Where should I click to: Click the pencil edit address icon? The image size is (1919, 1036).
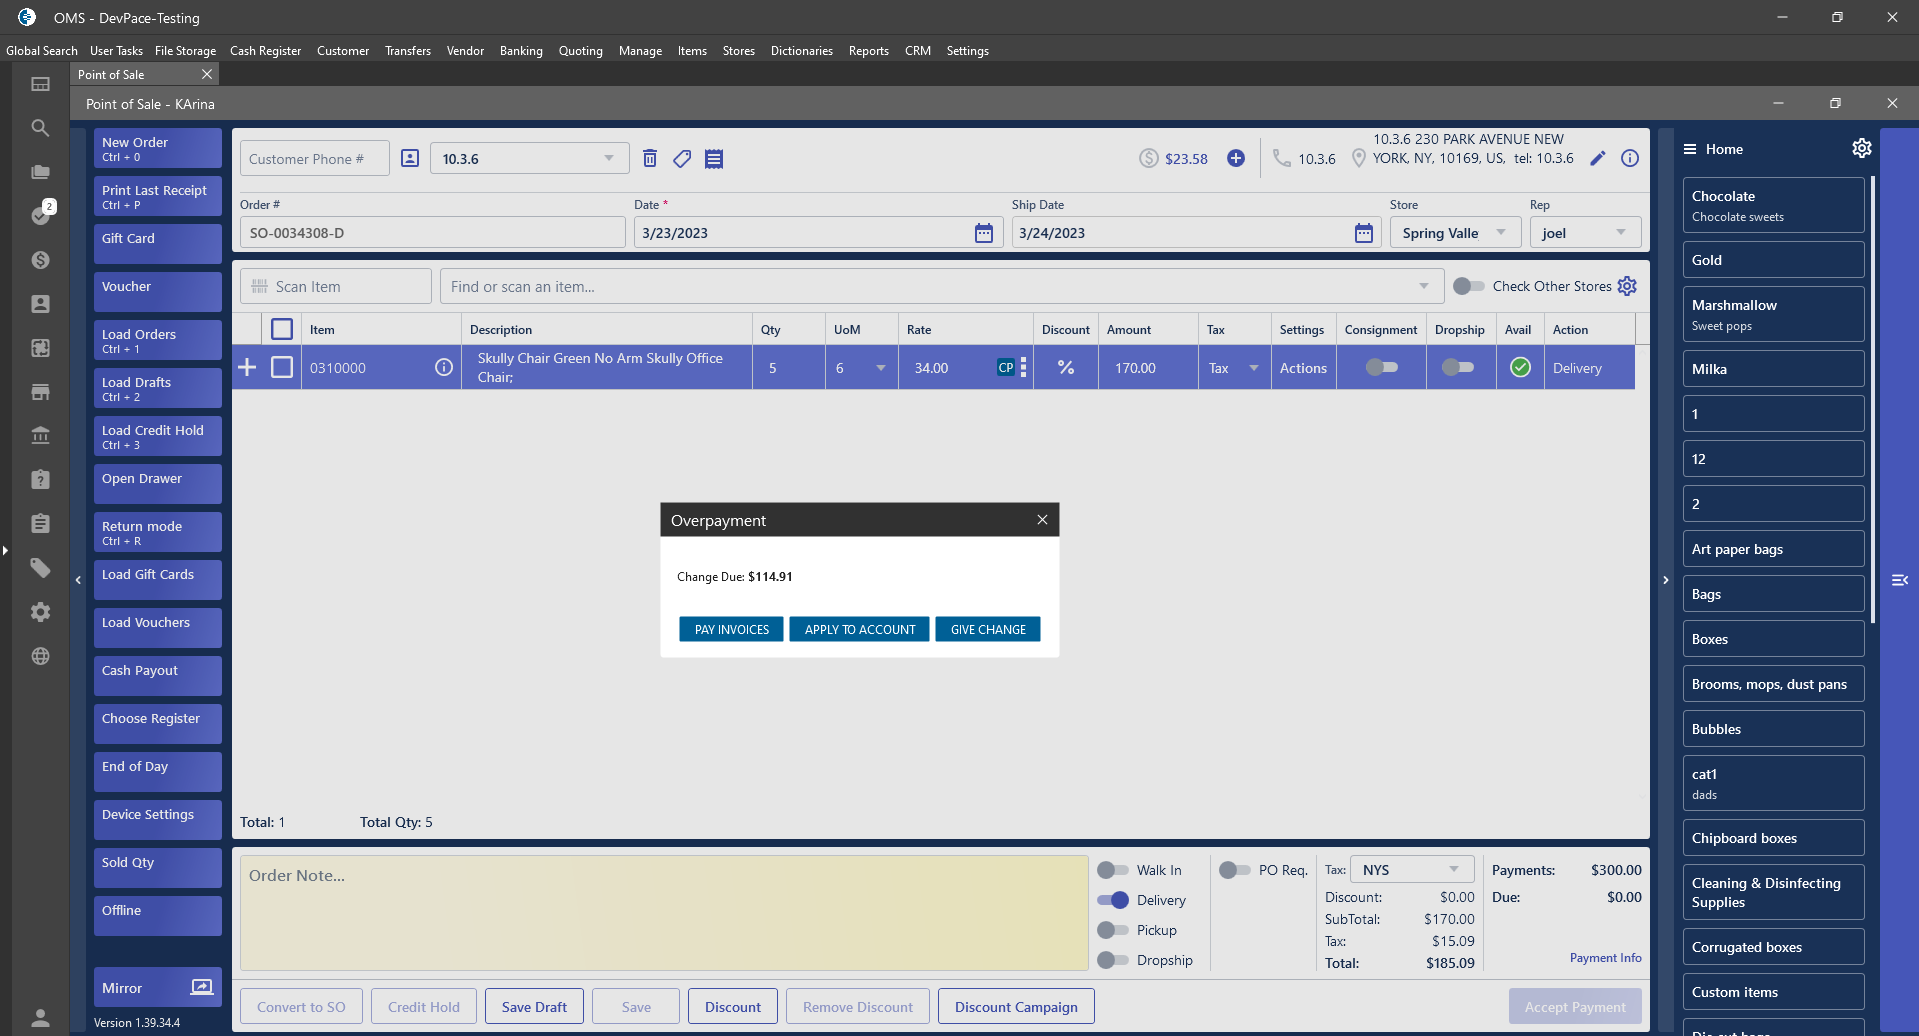click(1598, 158)
